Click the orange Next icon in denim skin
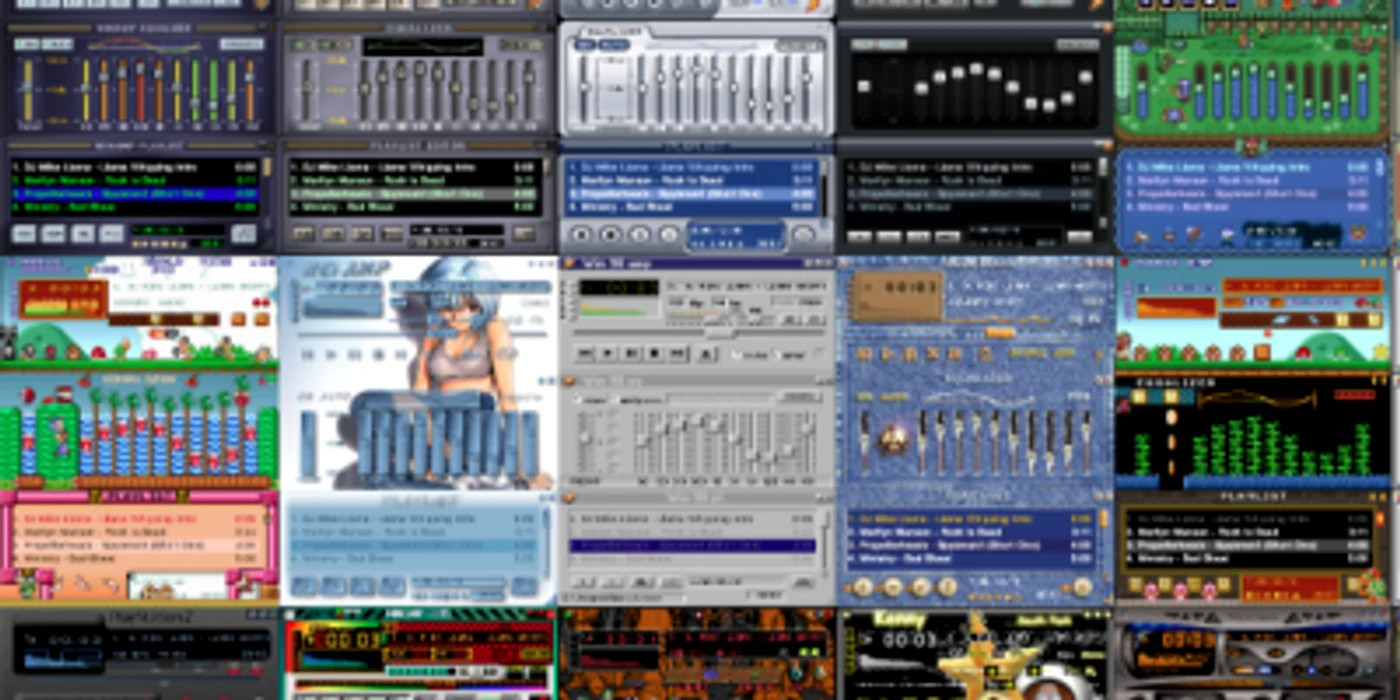 click(x=956, y=354)
